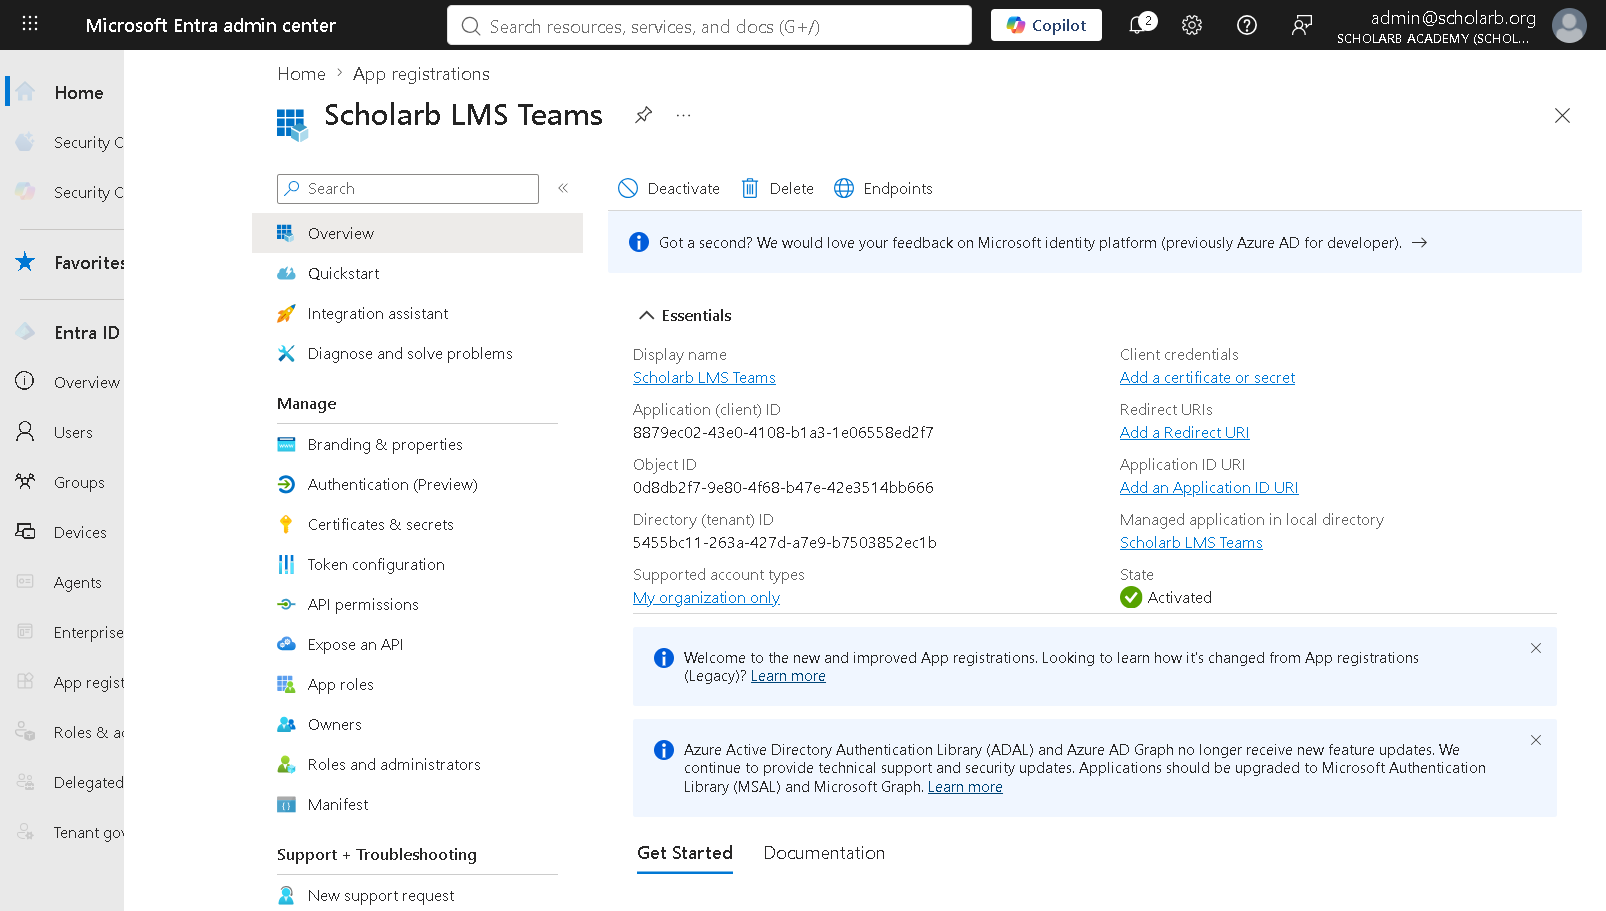Open the portal apps grid menu
Image resolution: width=1606 pixels, height=911 pixels.
(x=30, y=24)
